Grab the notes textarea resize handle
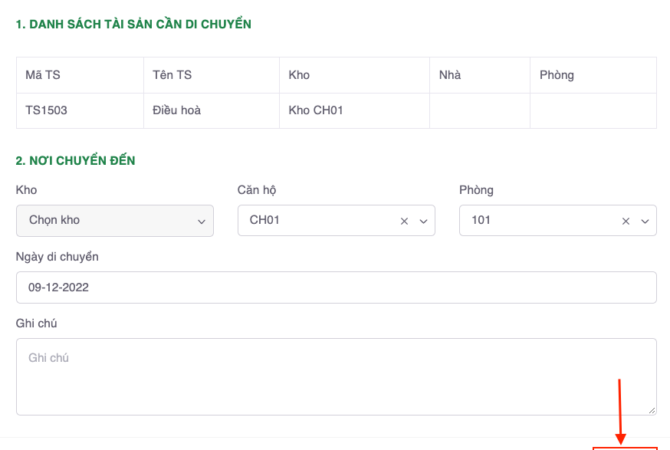Image resolution: width=670 pixels, height=450 pixels. click(x=652, y=410)
